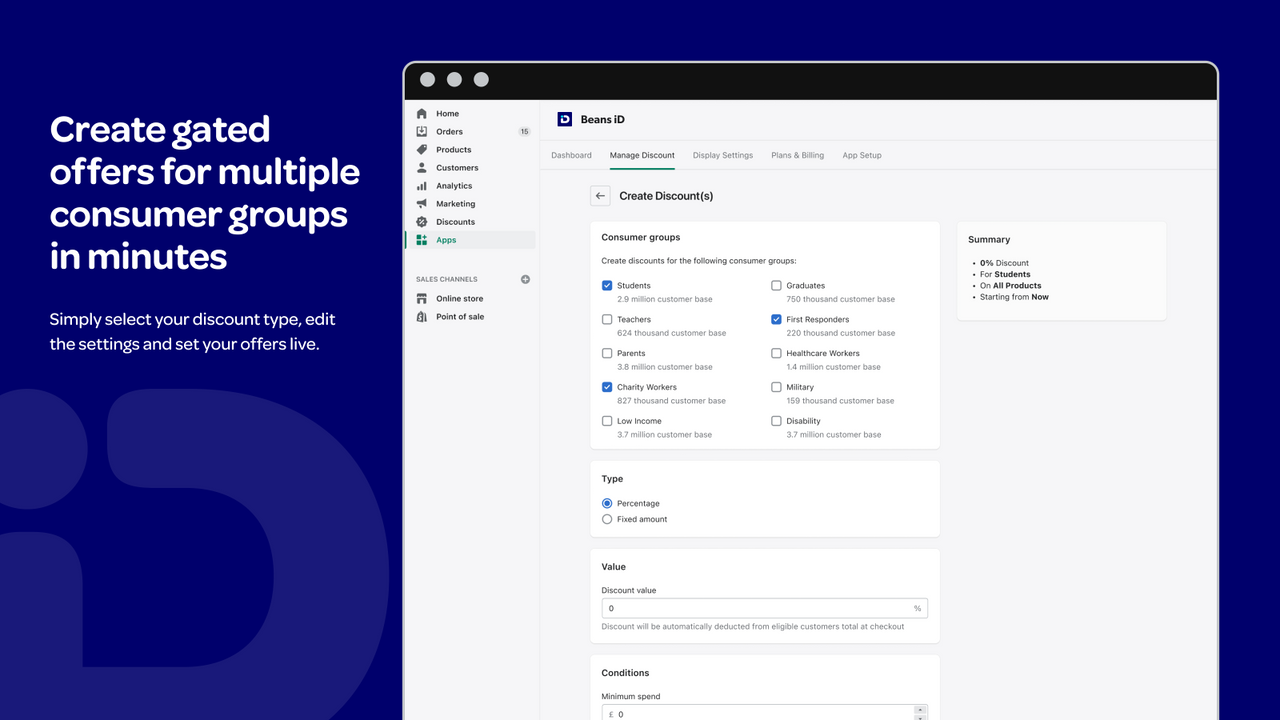The image size is (1280, 720).
Task: Click the Analytics bar chart icon
Action: coord(422,186)
